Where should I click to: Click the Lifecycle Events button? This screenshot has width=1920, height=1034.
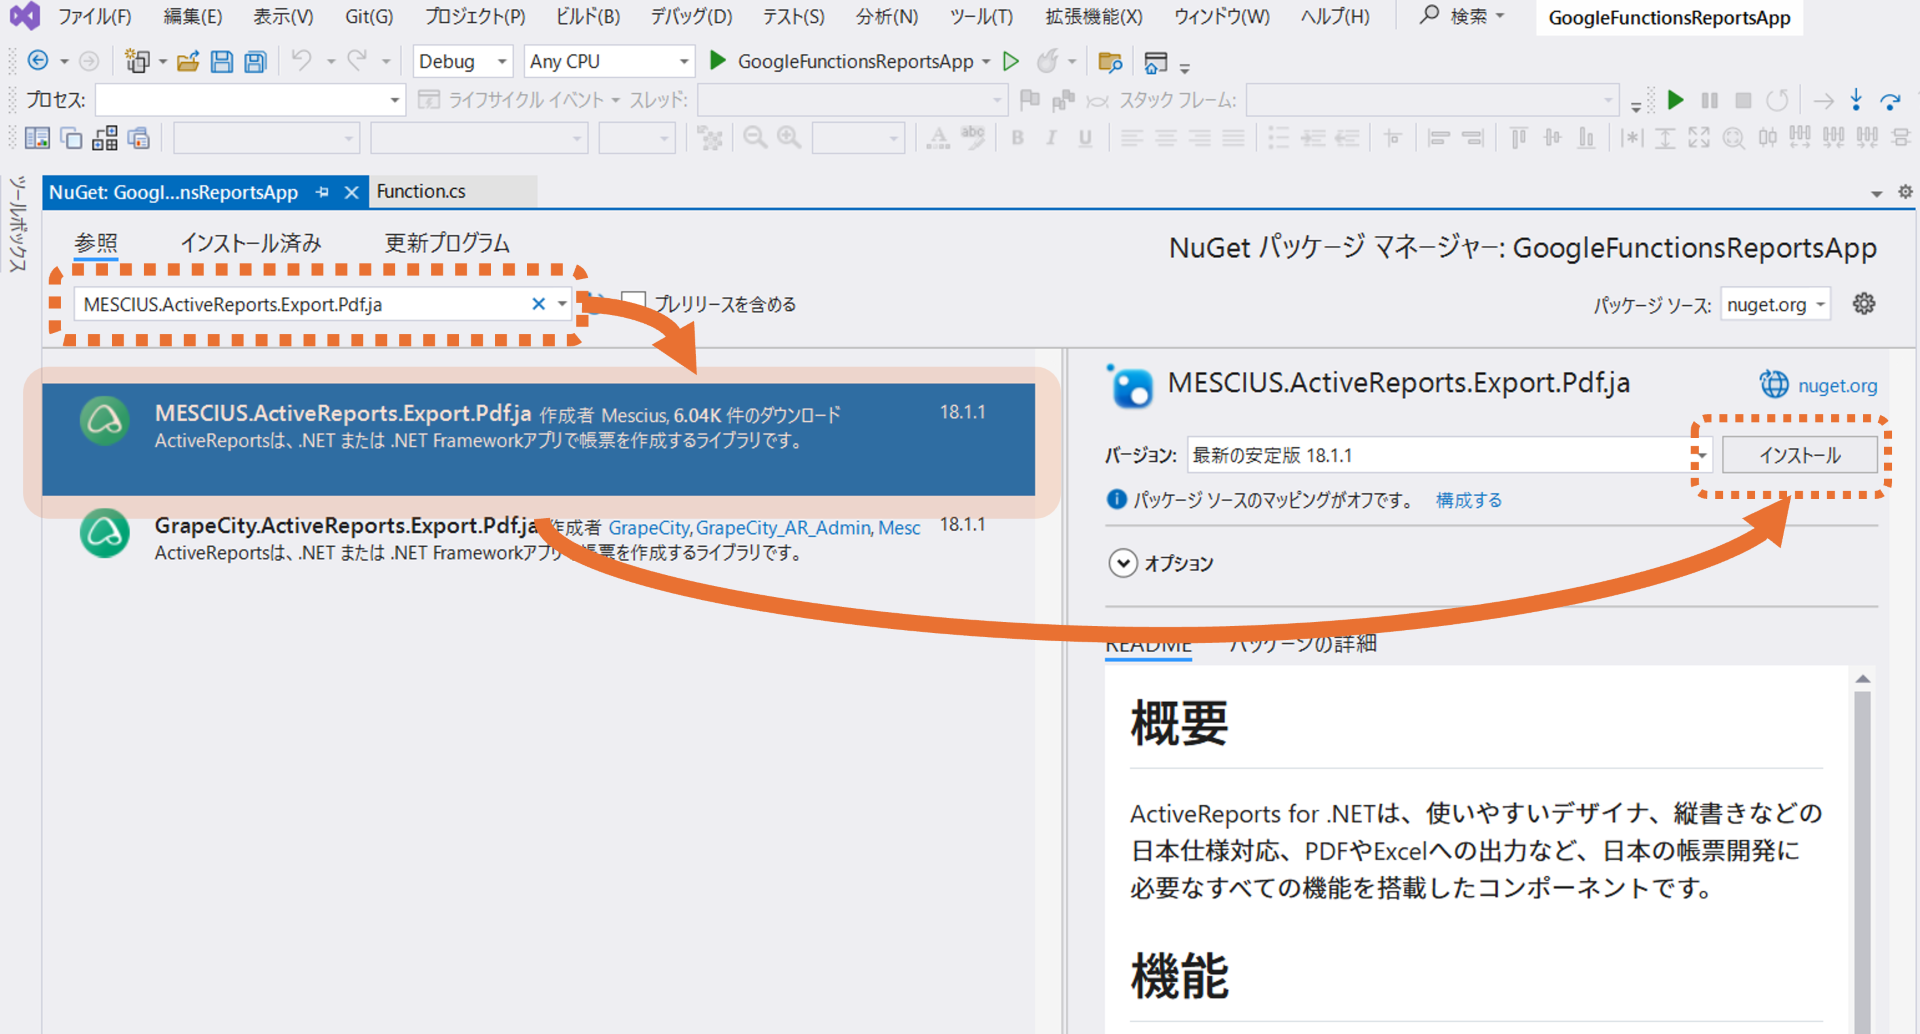[519, 100]
